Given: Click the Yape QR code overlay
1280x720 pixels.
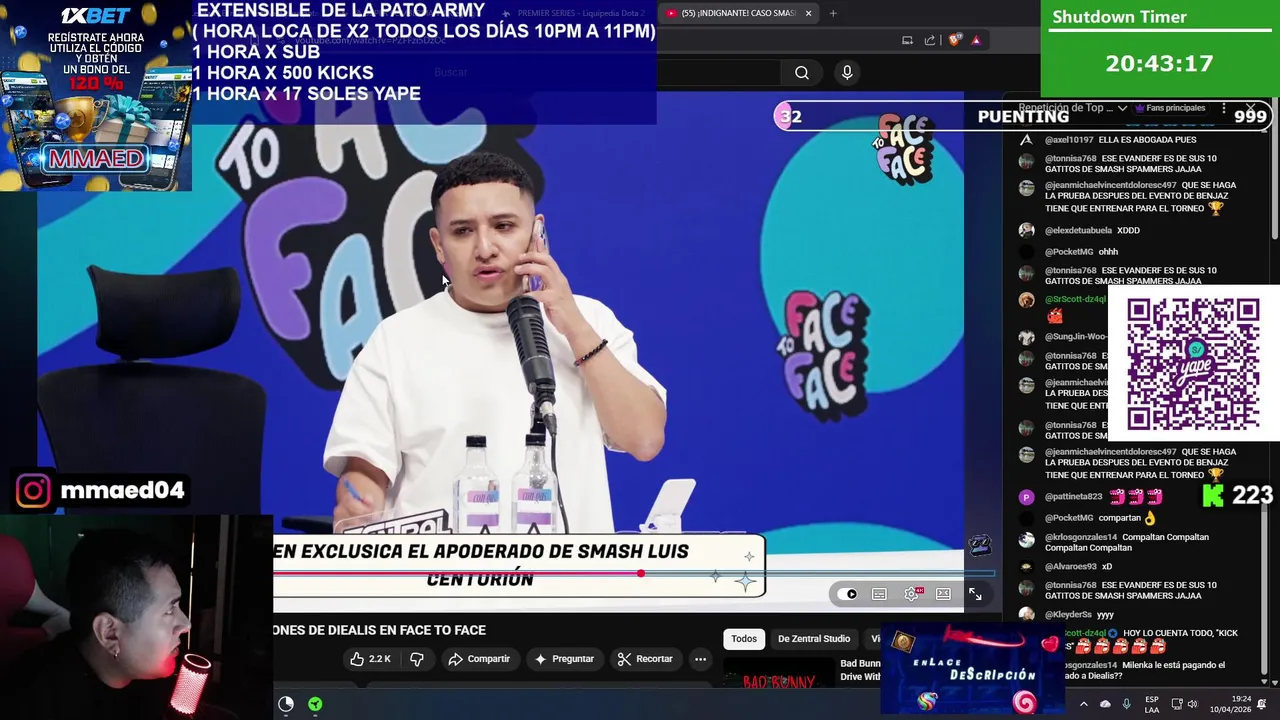Looking at the screenshot, I should click(x=1193, y=364).
